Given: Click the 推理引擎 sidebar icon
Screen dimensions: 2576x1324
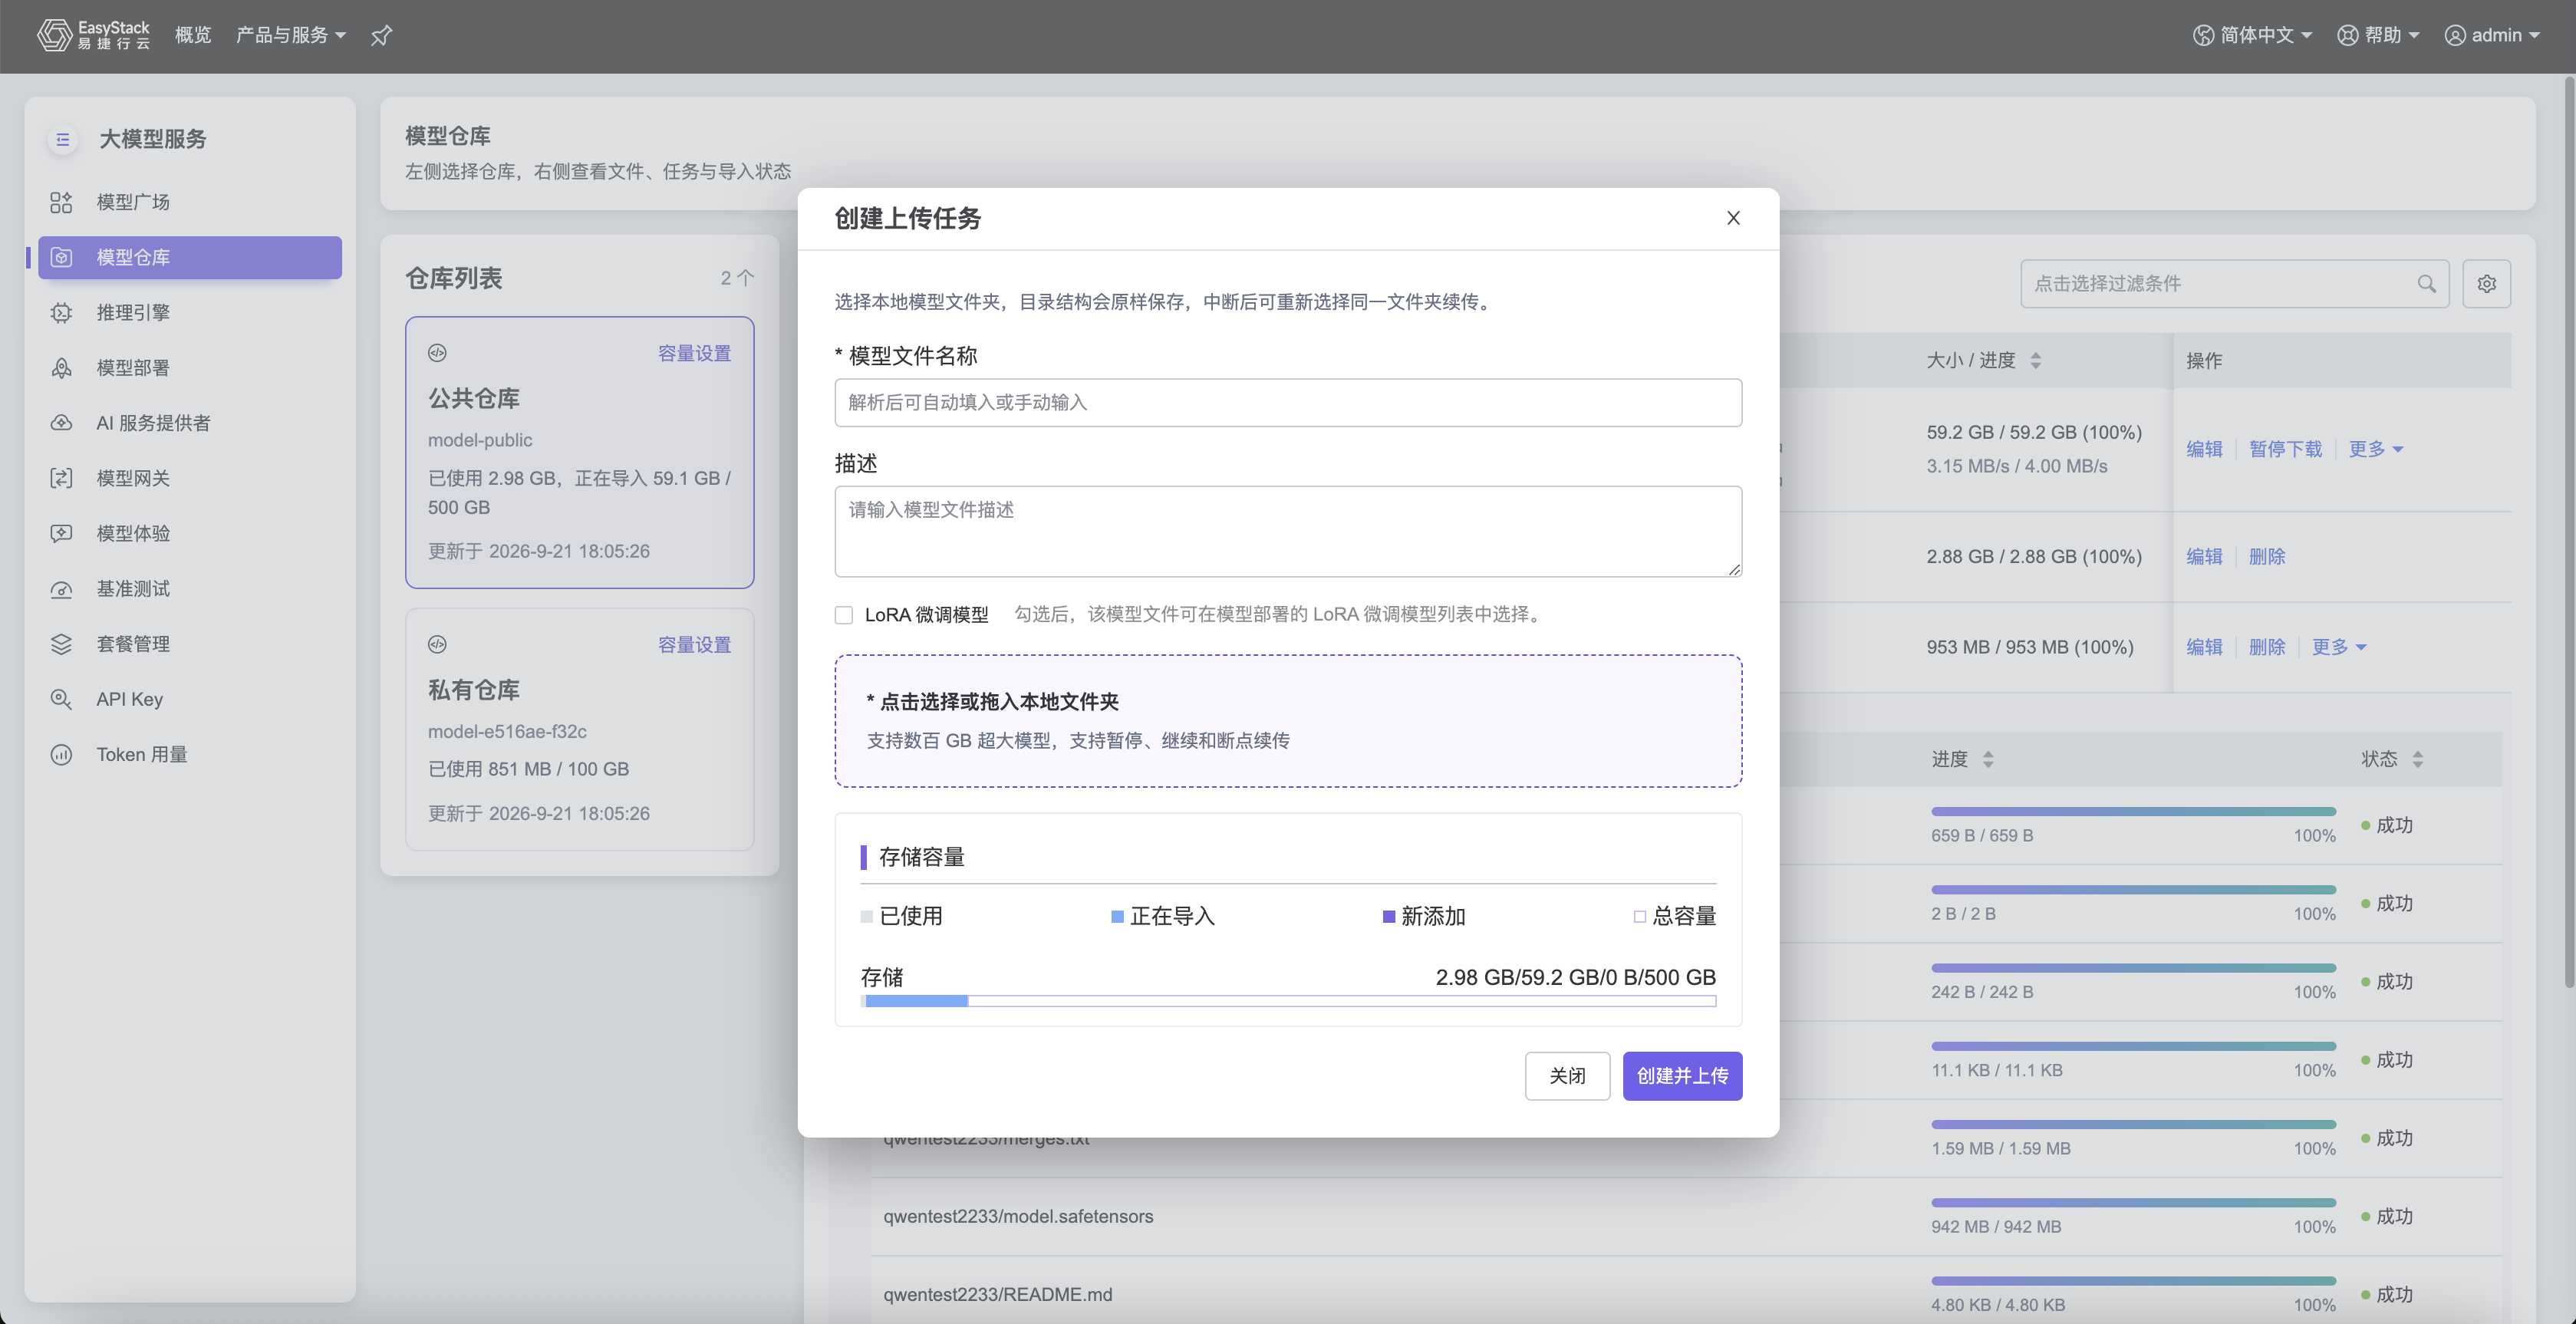Looking at the screenshot, I should 61,313.
